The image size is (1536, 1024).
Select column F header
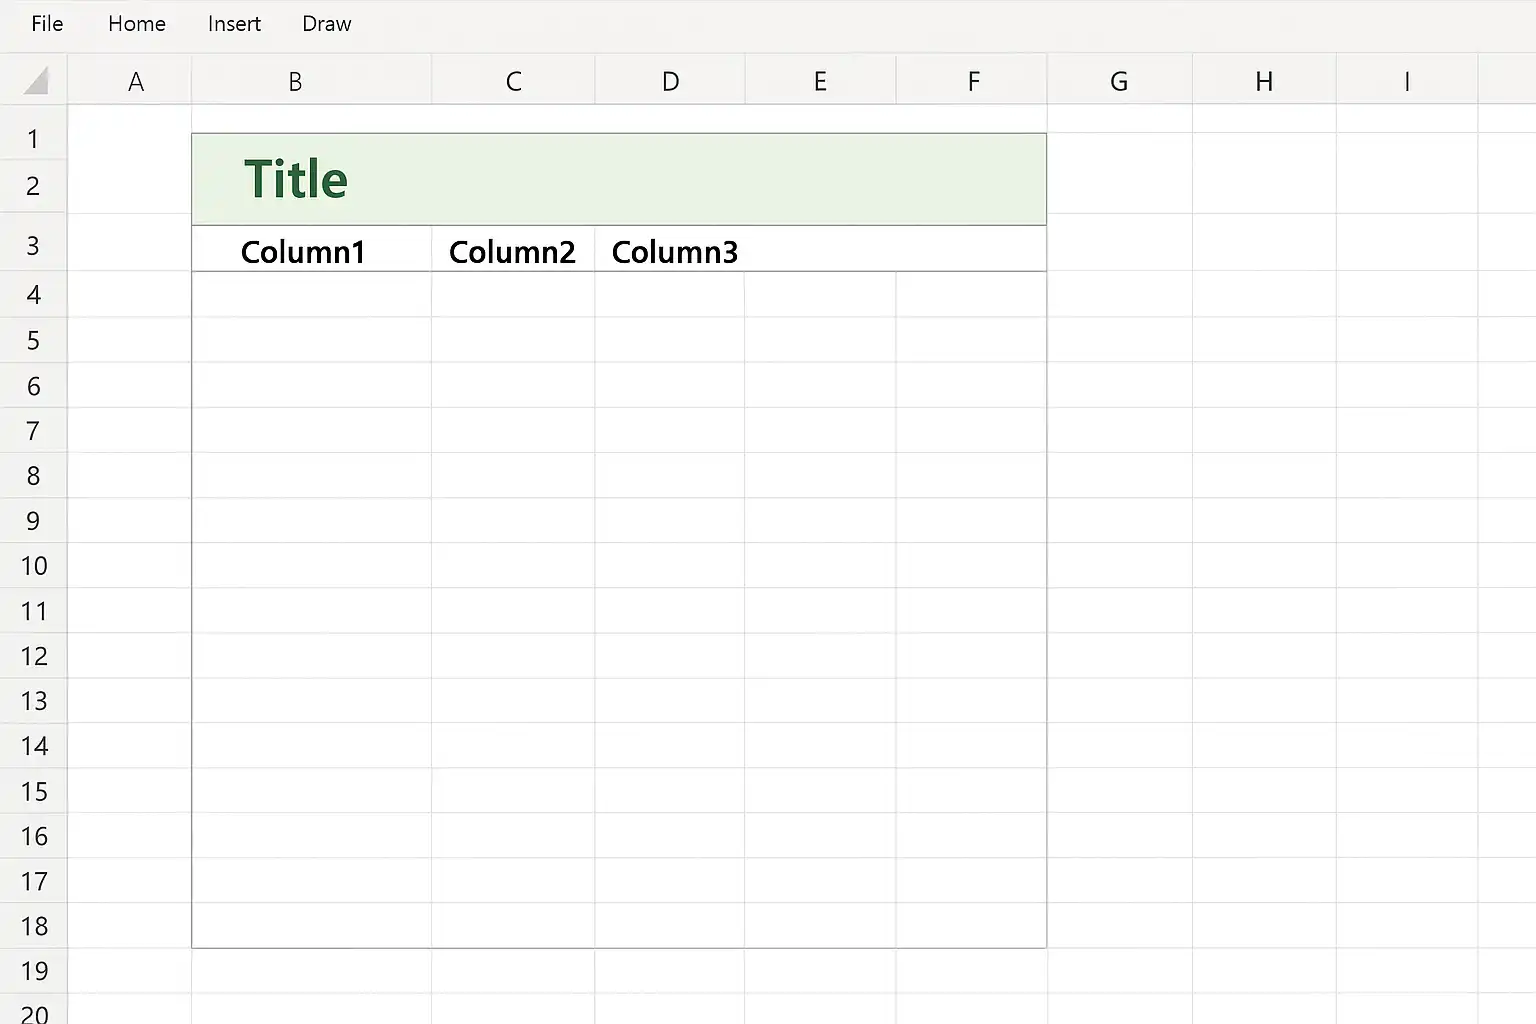(x=971, y=80)
